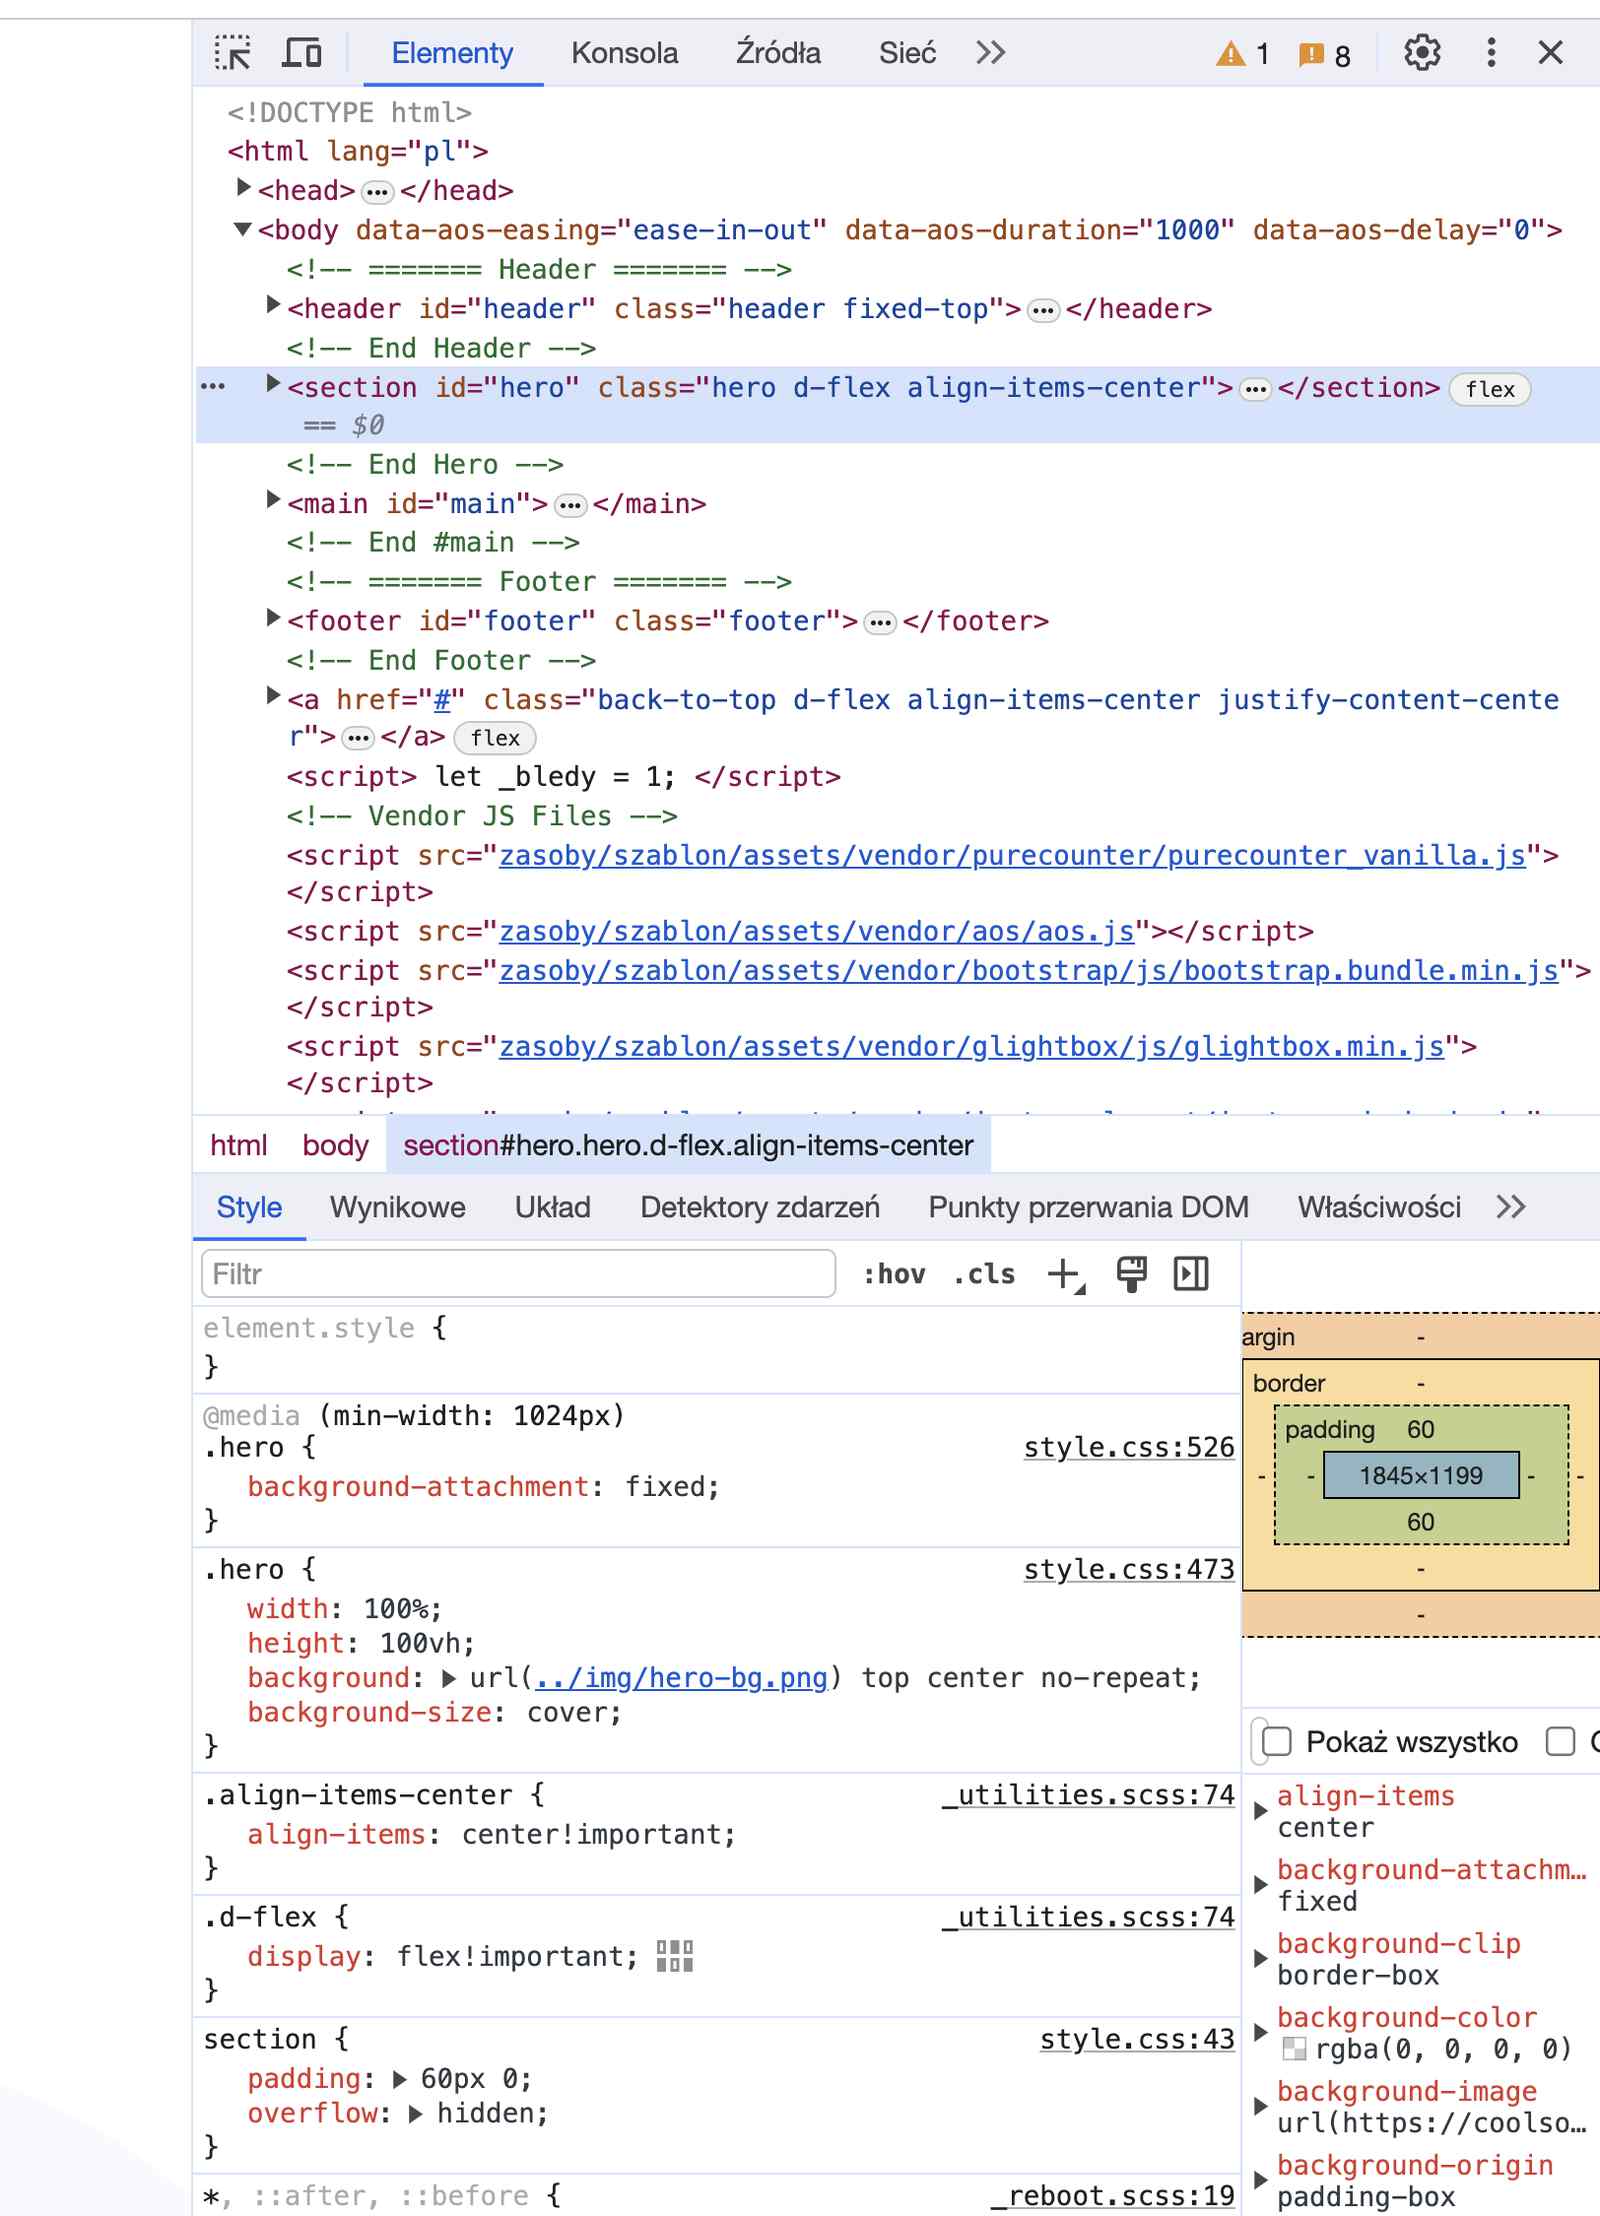Open aos.js script link

[x=816, y=931]
